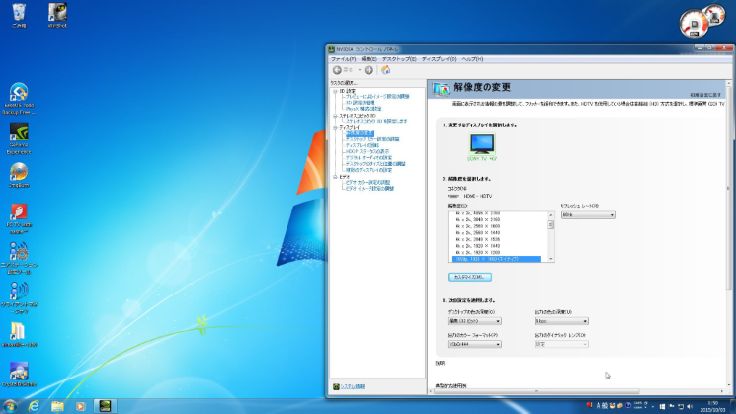Image resolution: width=736 pixels, height=414 pixels.
Task: Launch Internet Explorer from the taskbar
Action: click(x=33, y=406)
